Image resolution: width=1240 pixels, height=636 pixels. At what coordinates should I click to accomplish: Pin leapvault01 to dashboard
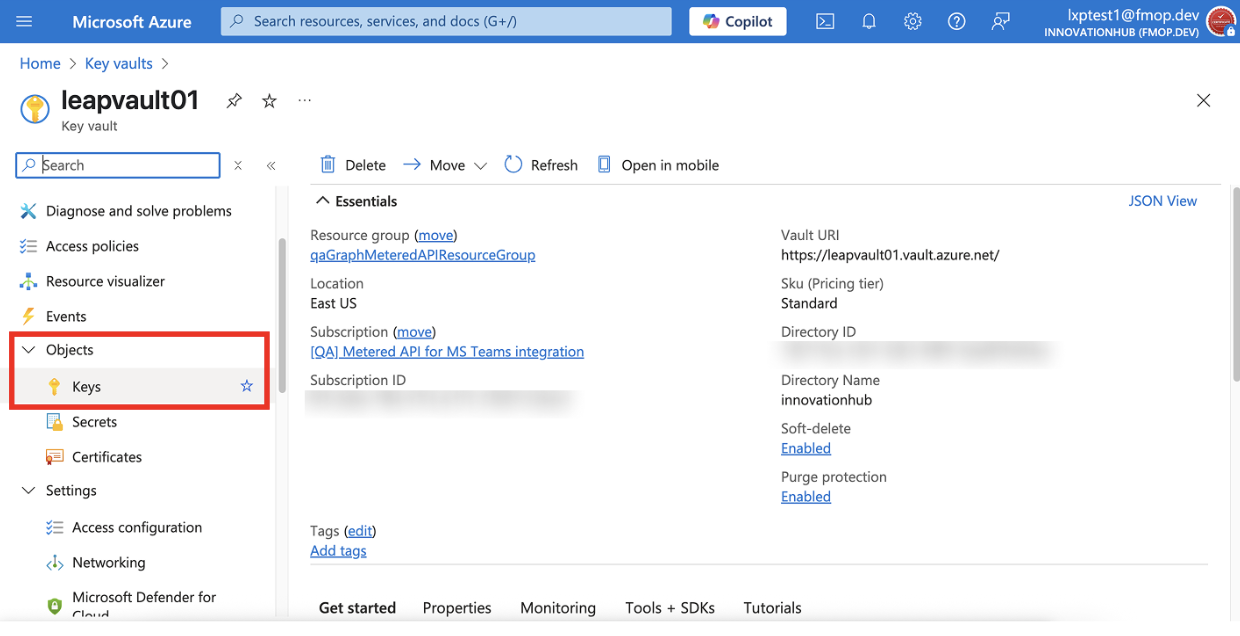pyautogui.click(x=234, y=101)
